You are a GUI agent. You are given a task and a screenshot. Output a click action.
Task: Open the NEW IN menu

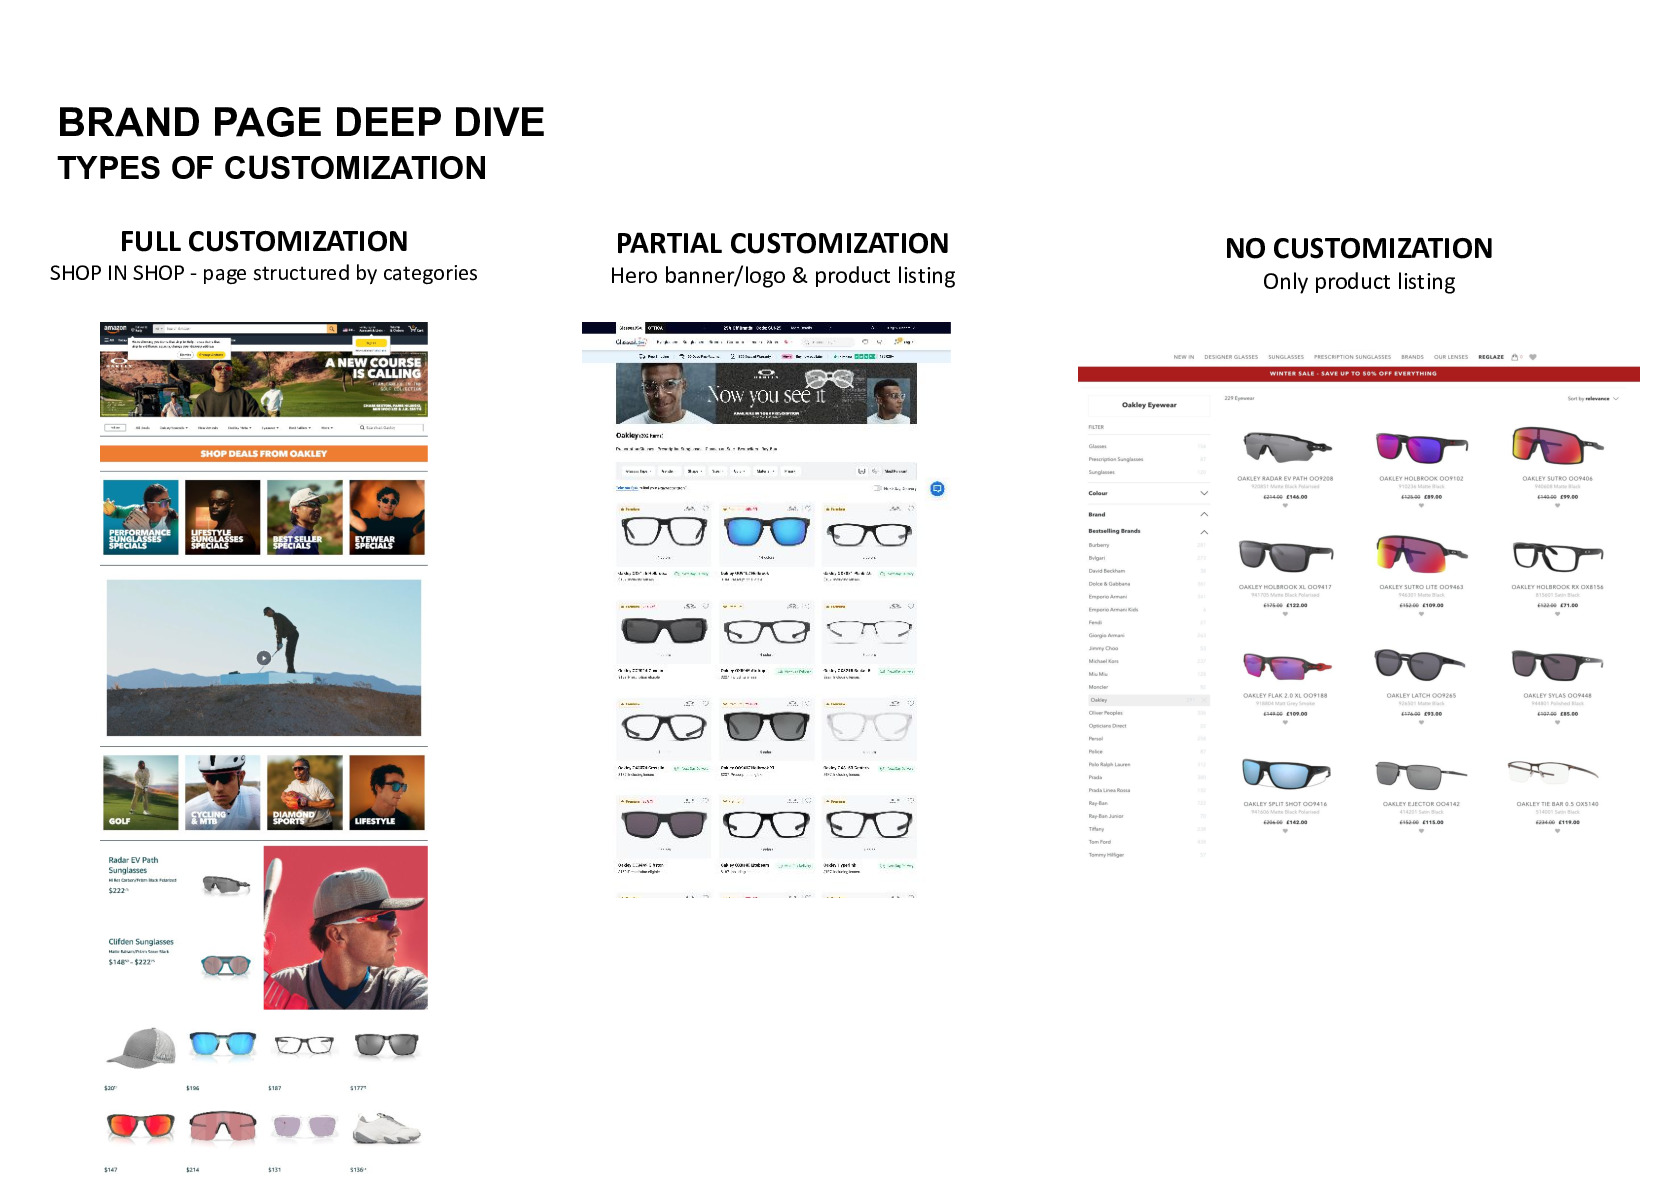[1184, 357]
